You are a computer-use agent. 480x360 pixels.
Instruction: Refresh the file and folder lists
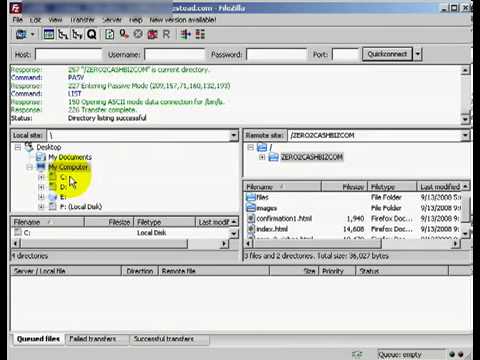109,34
